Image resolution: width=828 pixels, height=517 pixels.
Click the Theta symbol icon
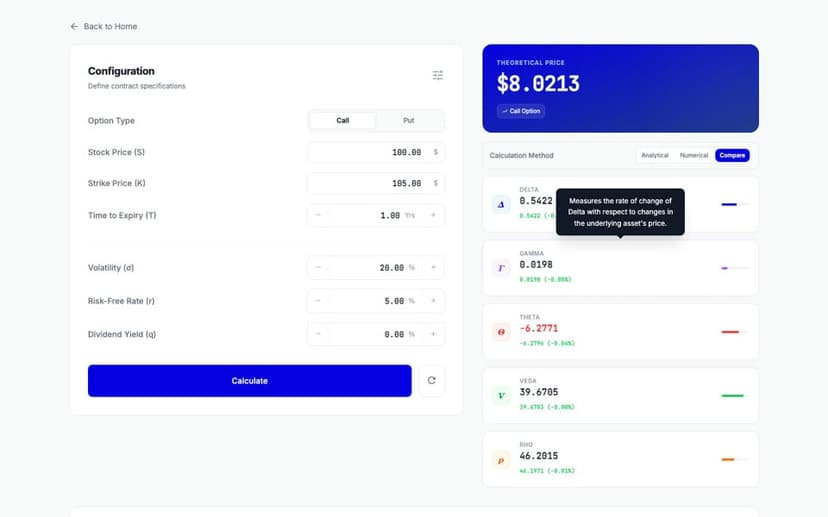[501, 332]
